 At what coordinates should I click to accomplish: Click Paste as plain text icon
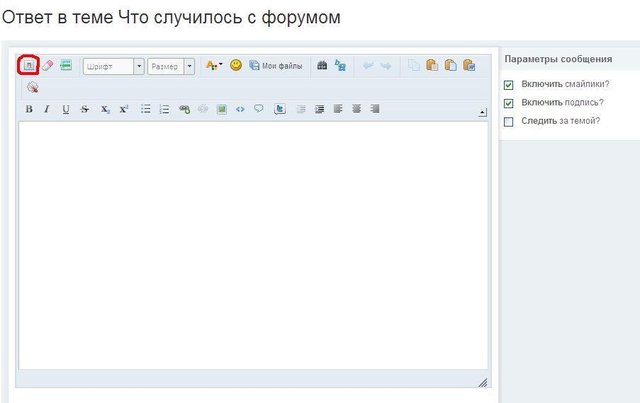click(450, 65)
